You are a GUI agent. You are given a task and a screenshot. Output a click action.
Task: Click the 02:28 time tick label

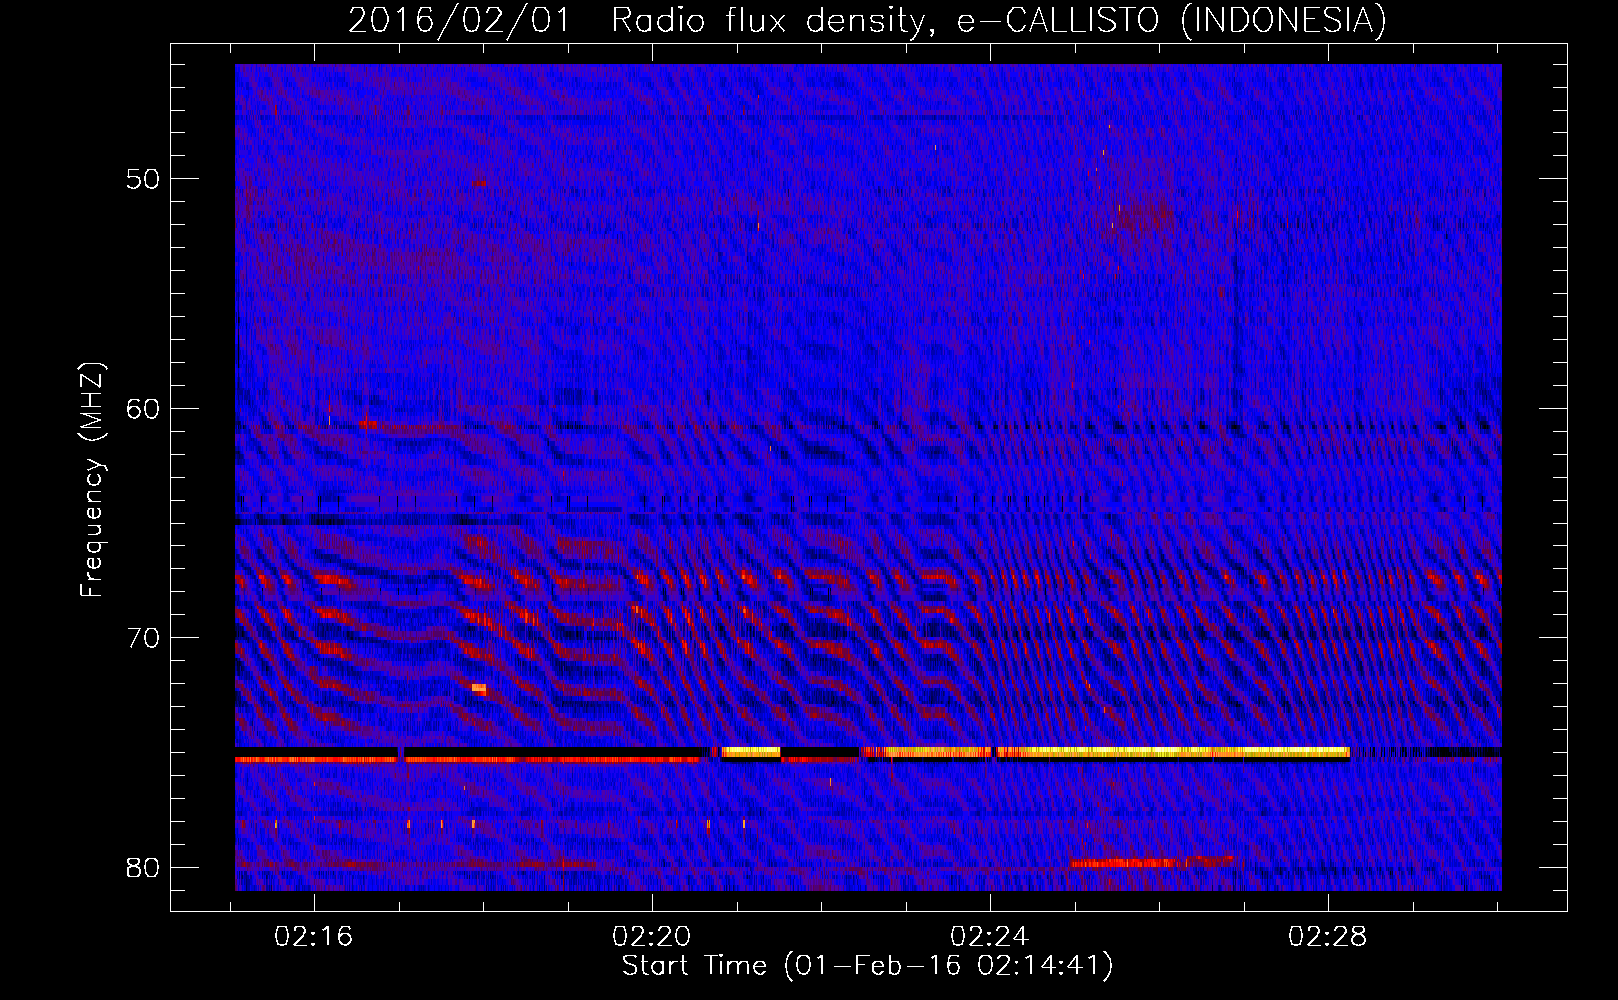[x=1328, y=937]
